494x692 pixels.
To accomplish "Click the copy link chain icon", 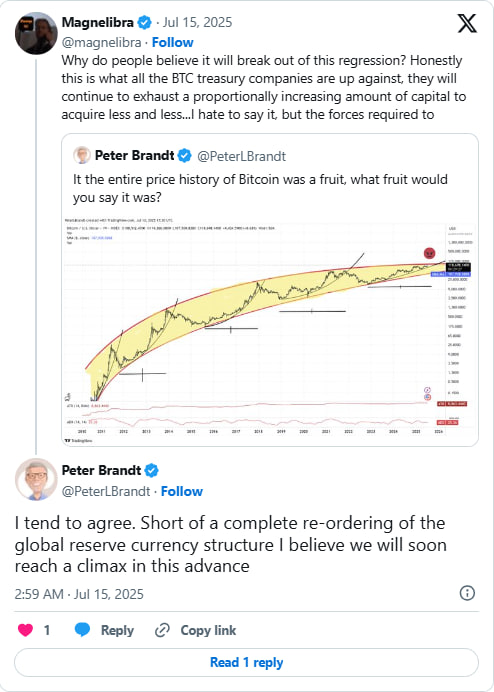I will click(162, 630).
